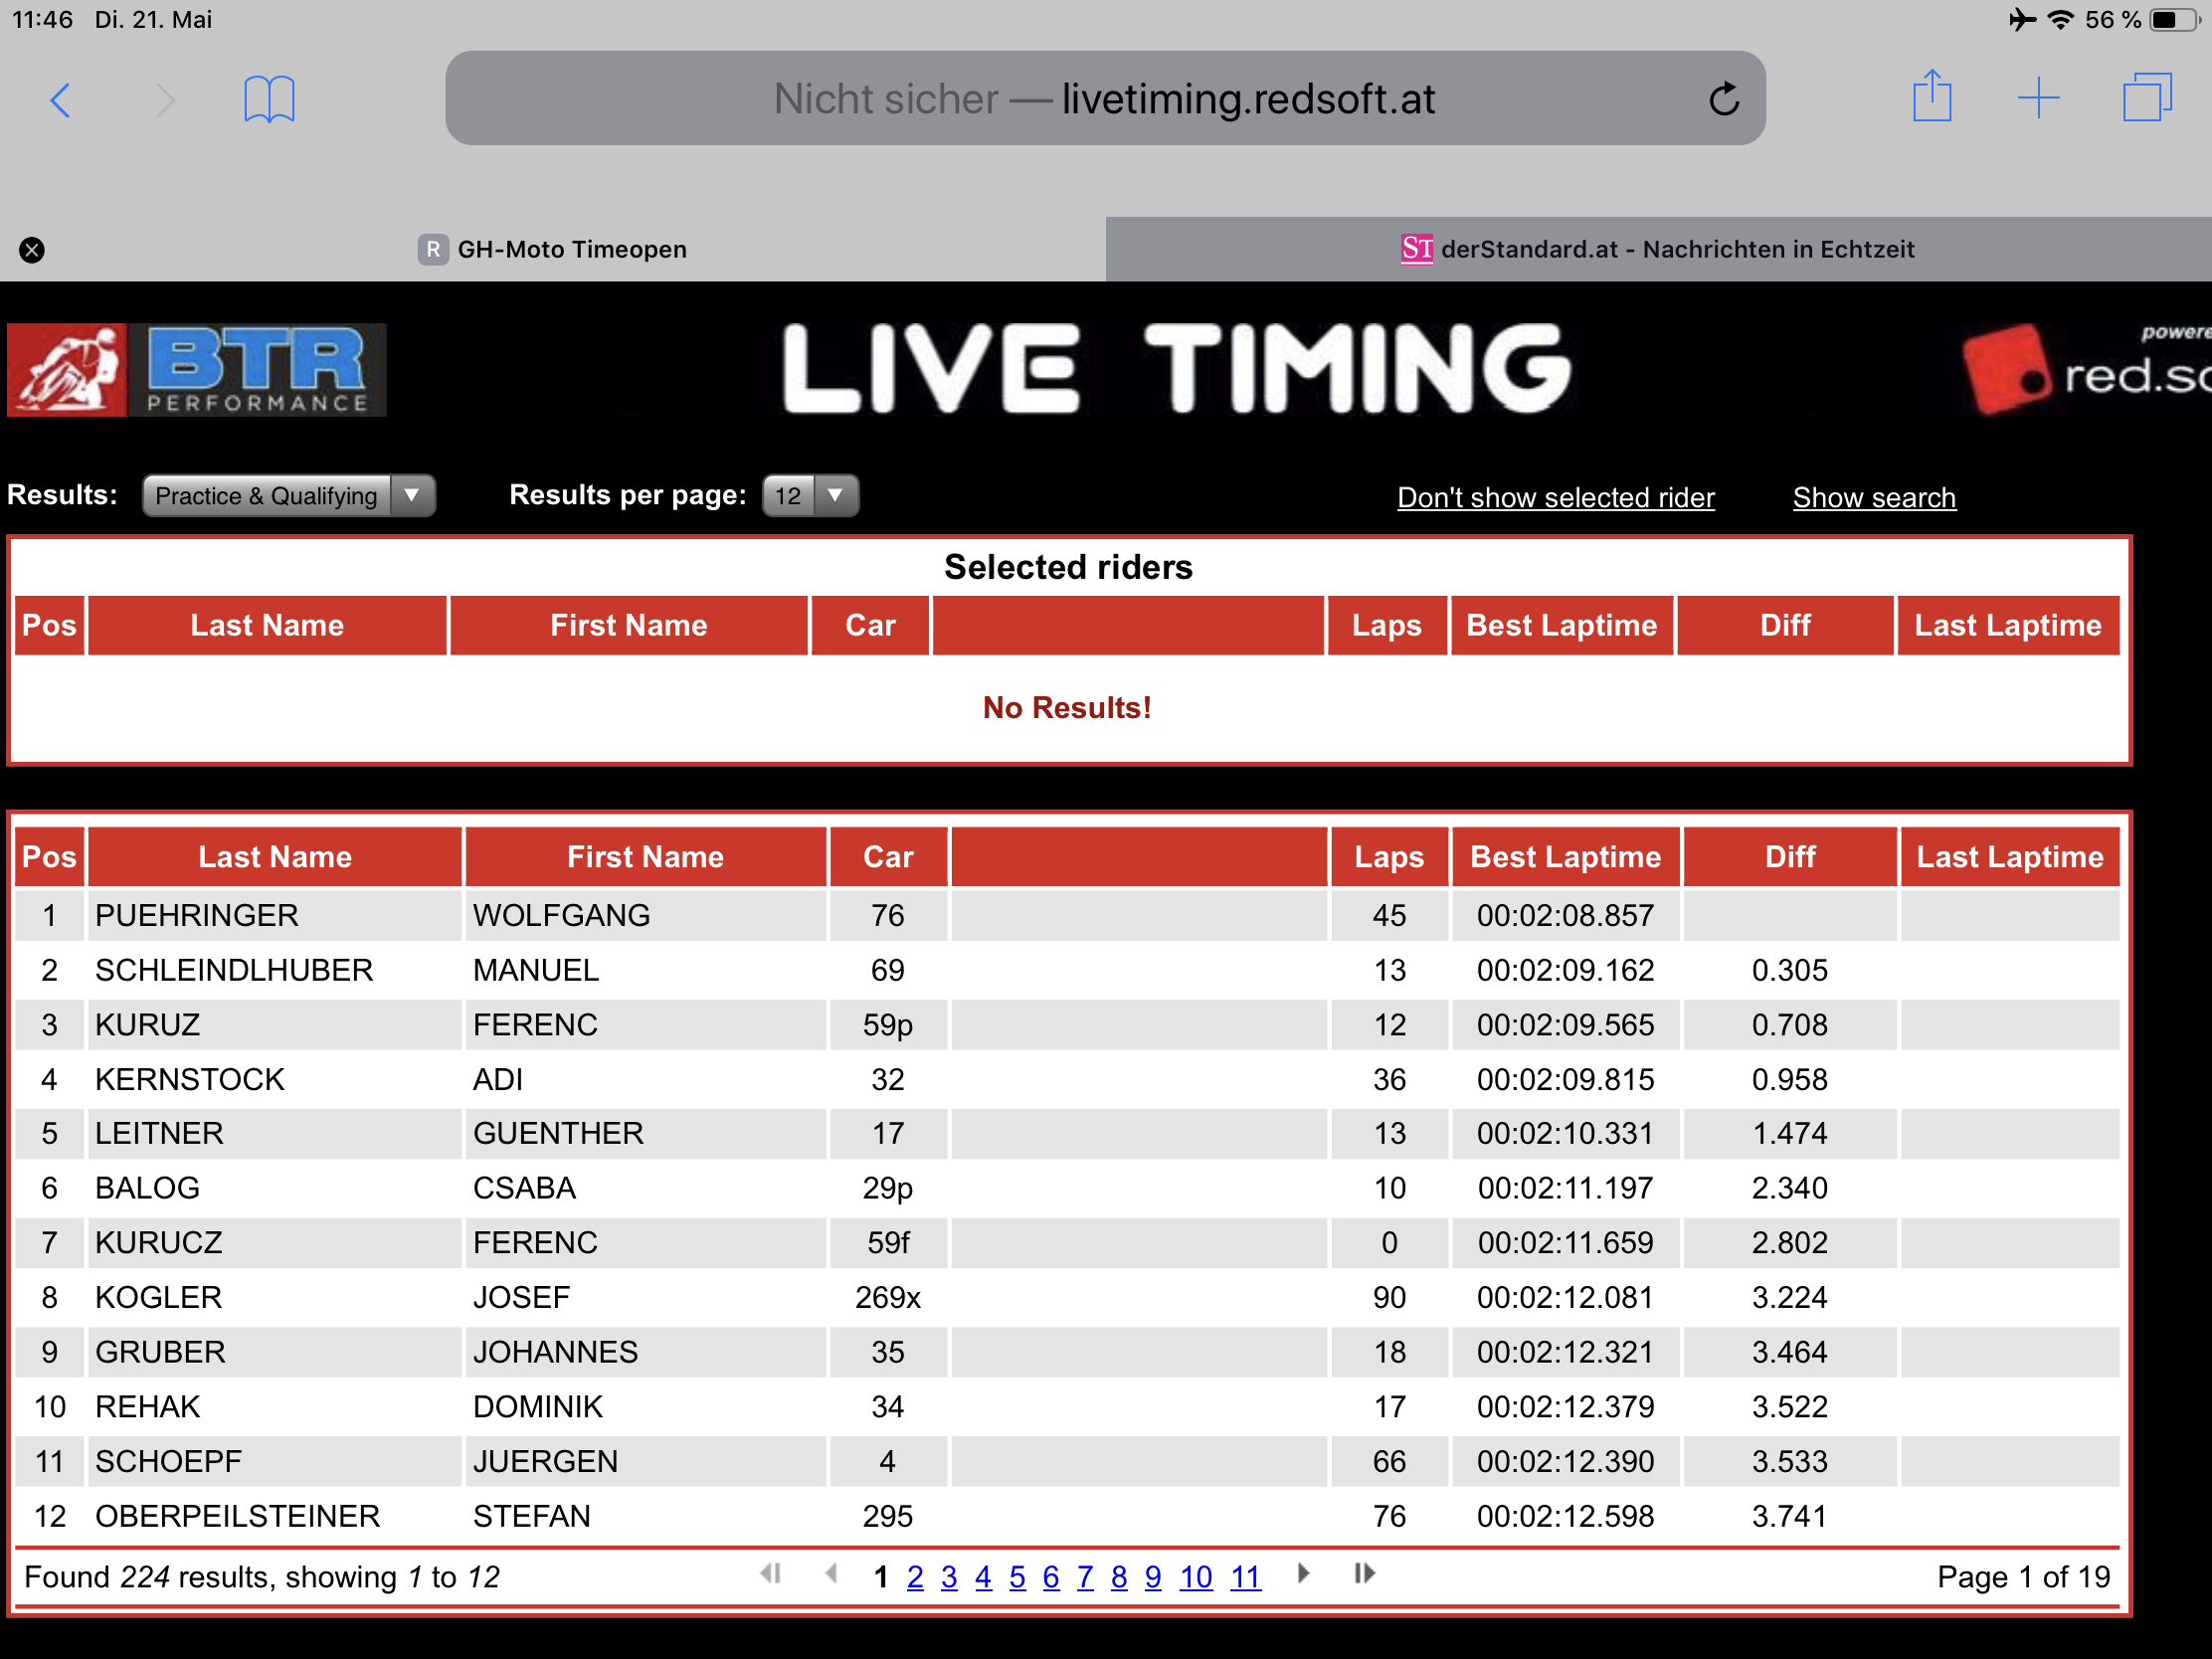Go to next results page arrow
2212x1659 pixels.
[x=1303, y=1574]
